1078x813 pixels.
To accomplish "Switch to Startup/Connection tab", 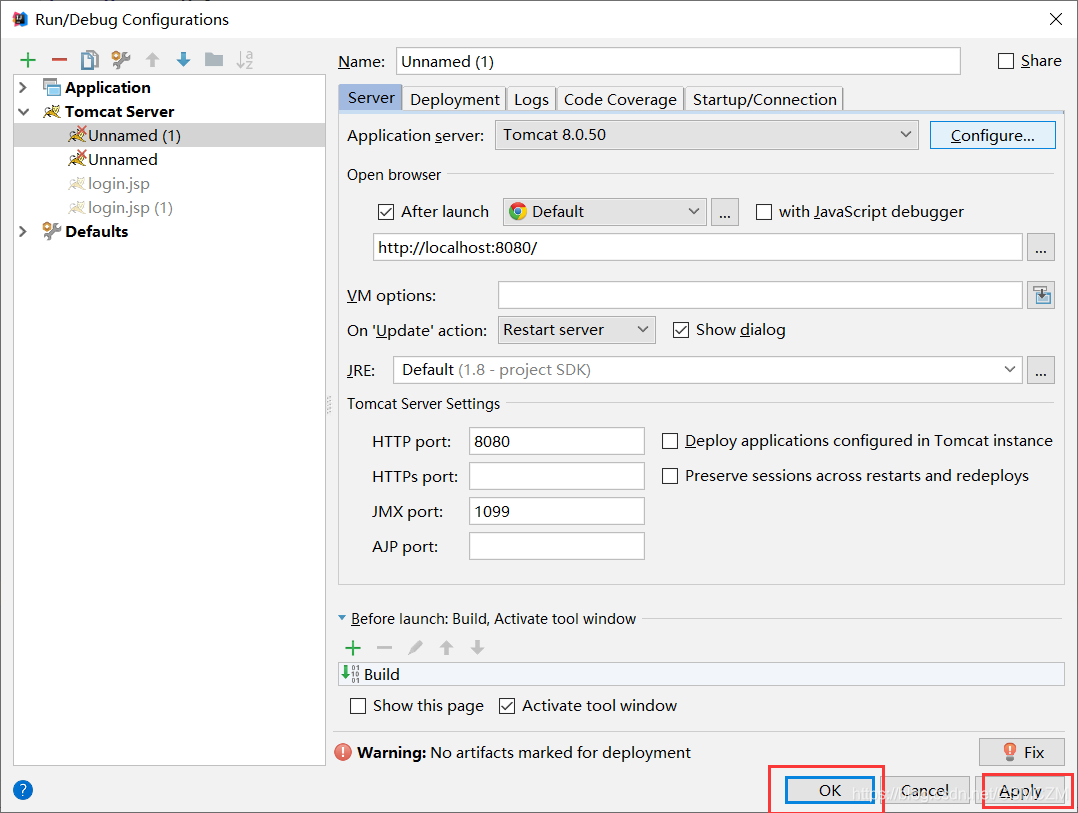I will pos(764,100).
